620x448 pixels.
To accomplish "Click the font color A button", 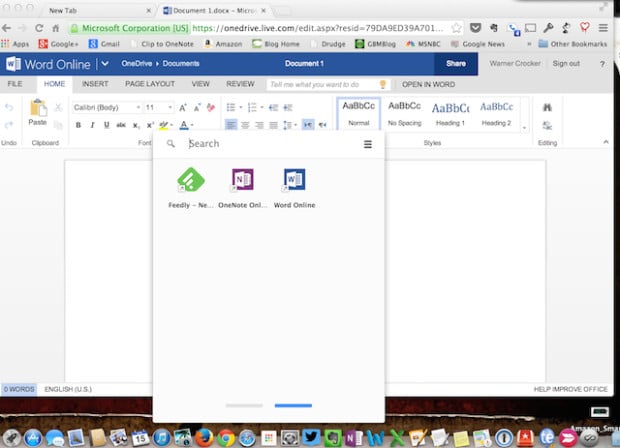I will [184, 125].
